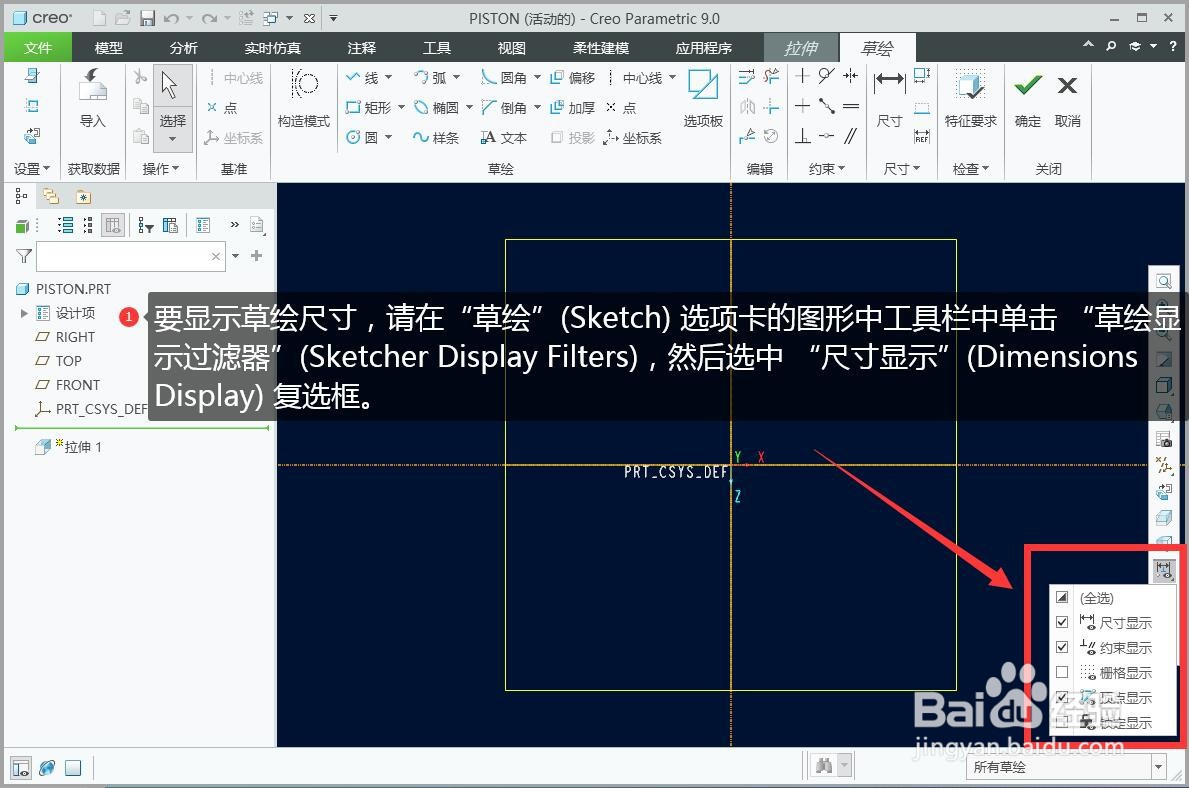Screen dimensions: 1189x788
Task: Toggle Vertex Display (顶点显示) checkbox
Action: pos(1062,697)
